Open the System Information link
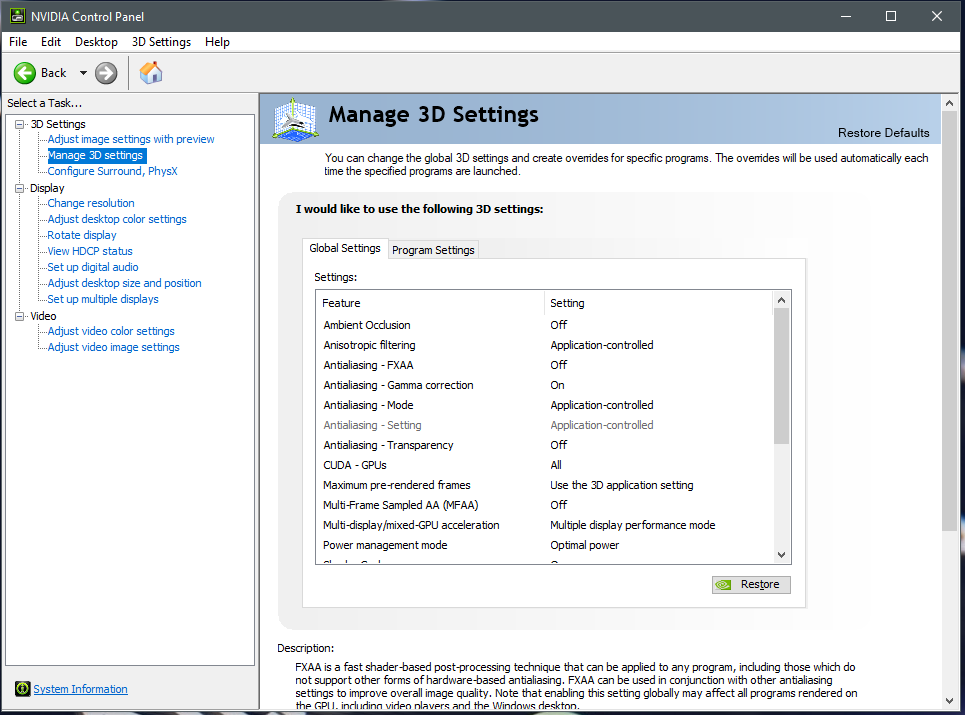965x715 pixels. point(80,689)
